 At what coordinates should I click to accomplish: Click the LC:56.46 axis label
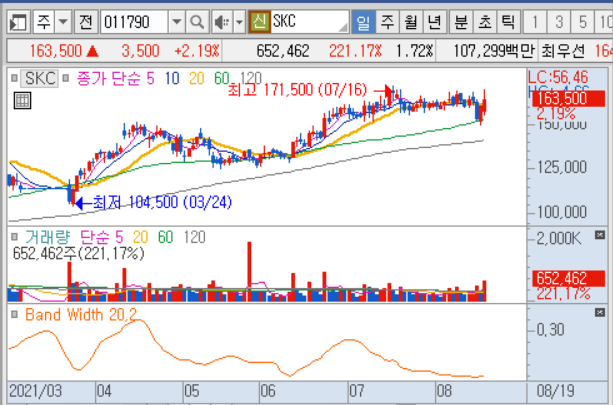click(557, 77)
